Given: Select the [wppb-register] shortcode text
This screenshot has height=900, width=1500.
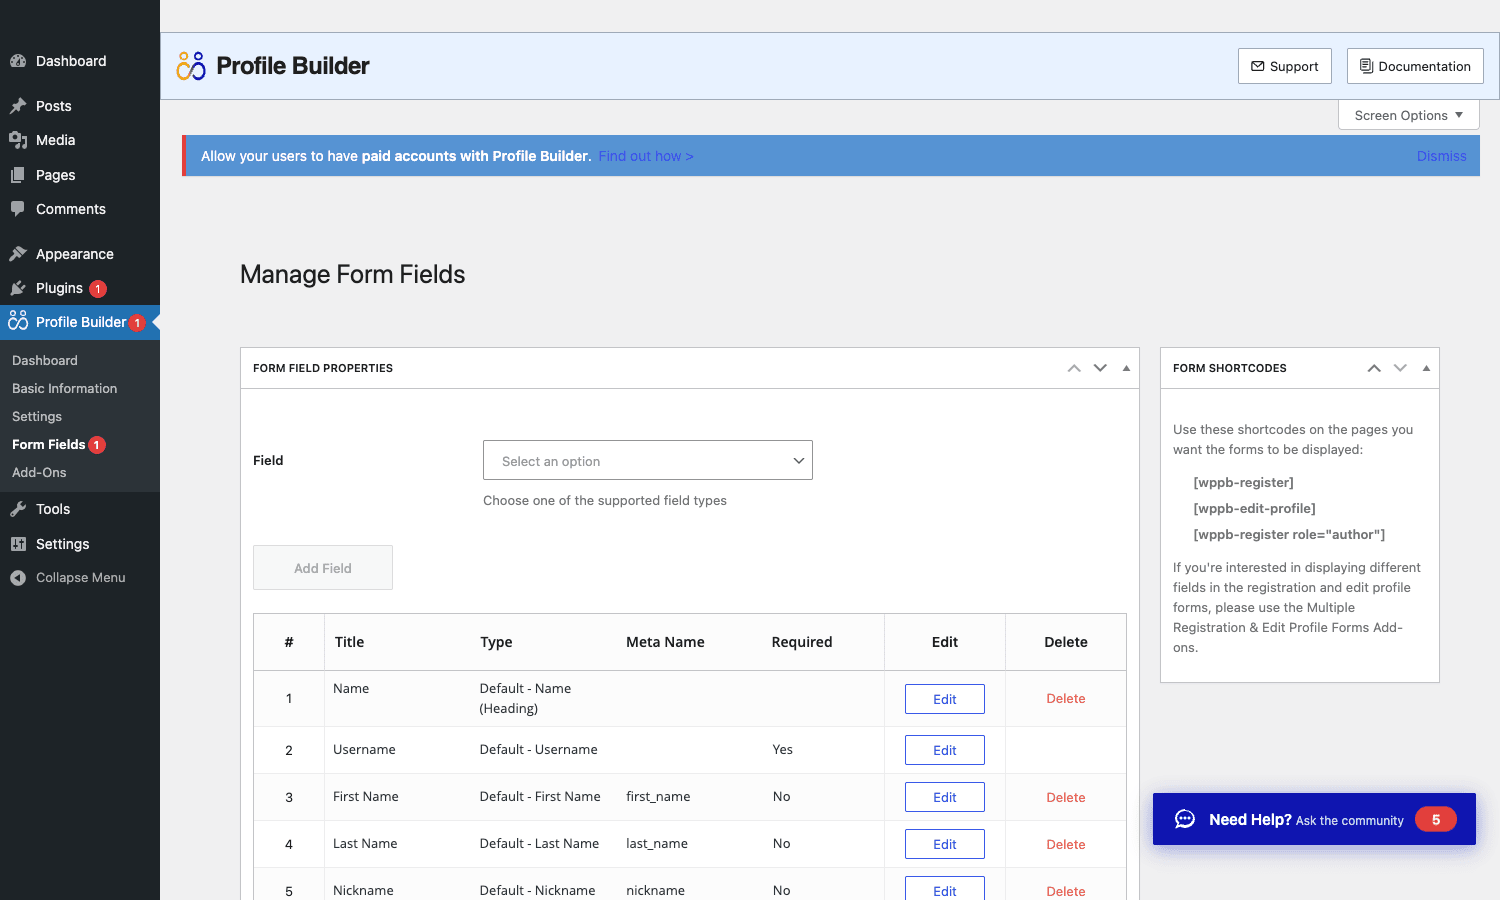Looking at the screenshot, I should click(x=1243, y=482).
